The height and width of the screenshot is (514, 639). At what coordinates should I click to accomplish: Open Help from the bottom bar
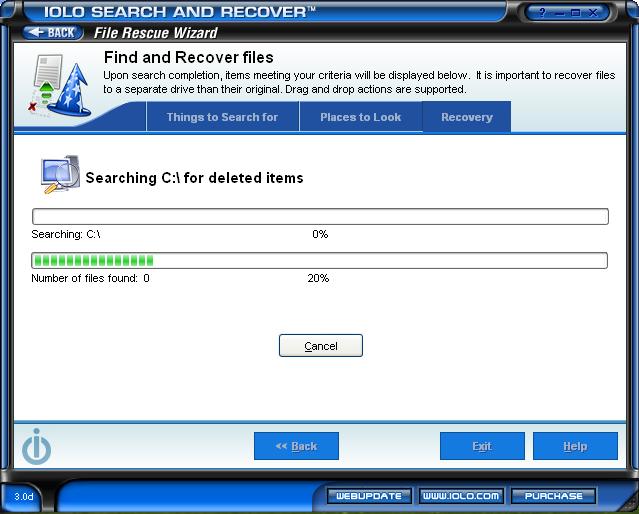coord(575,446)
